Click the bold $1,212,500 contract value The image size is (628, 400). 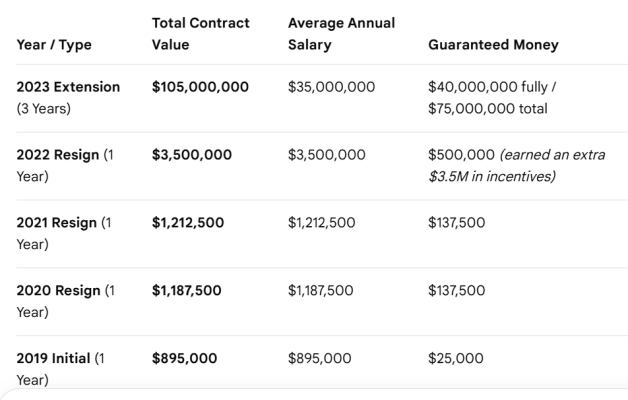(x=188, y=223)
